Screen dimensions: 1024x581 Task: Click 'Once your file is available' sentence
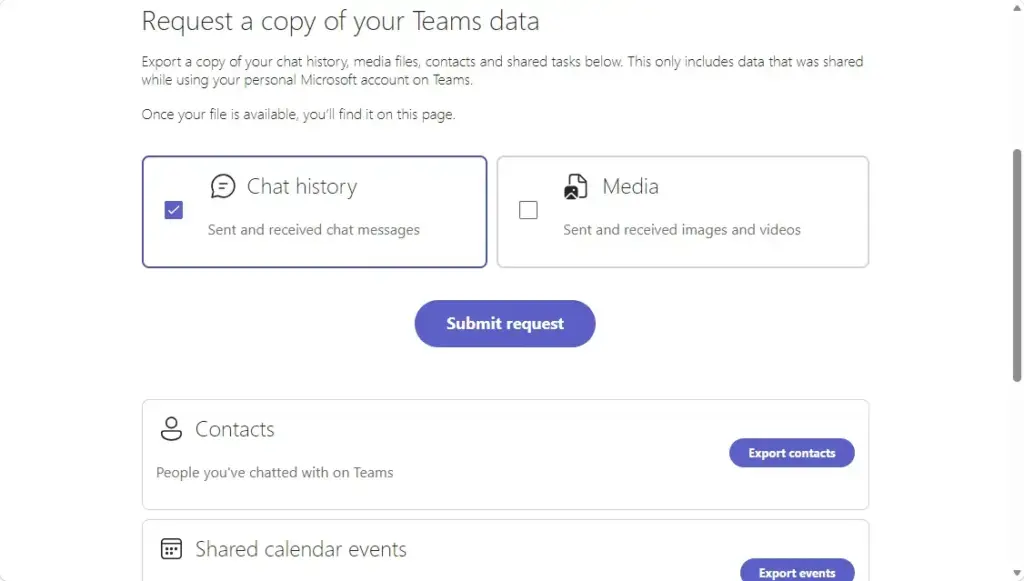[298, 114]
